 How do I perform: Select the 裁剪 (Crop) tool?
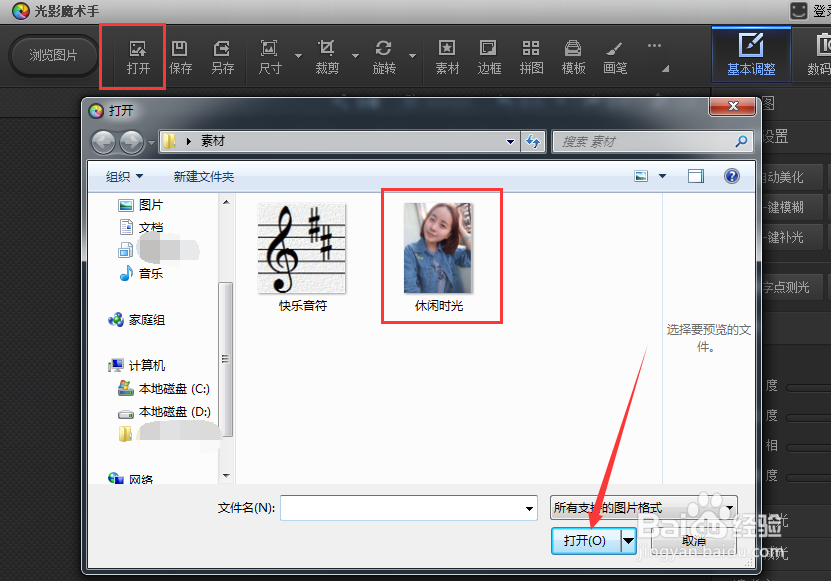coord(328,55)
